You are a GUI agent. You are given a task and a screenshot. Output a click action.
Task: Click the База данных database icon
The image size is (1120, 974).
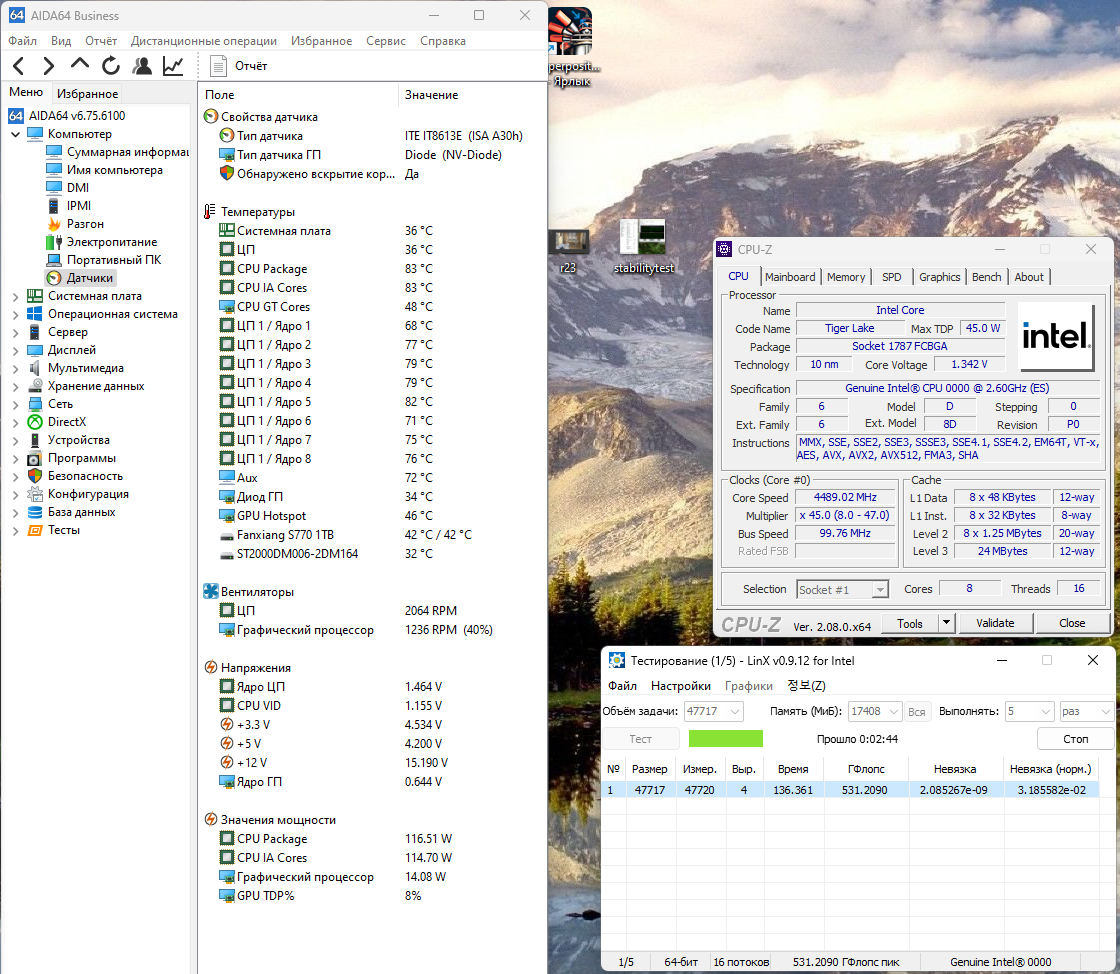(35, 512)
